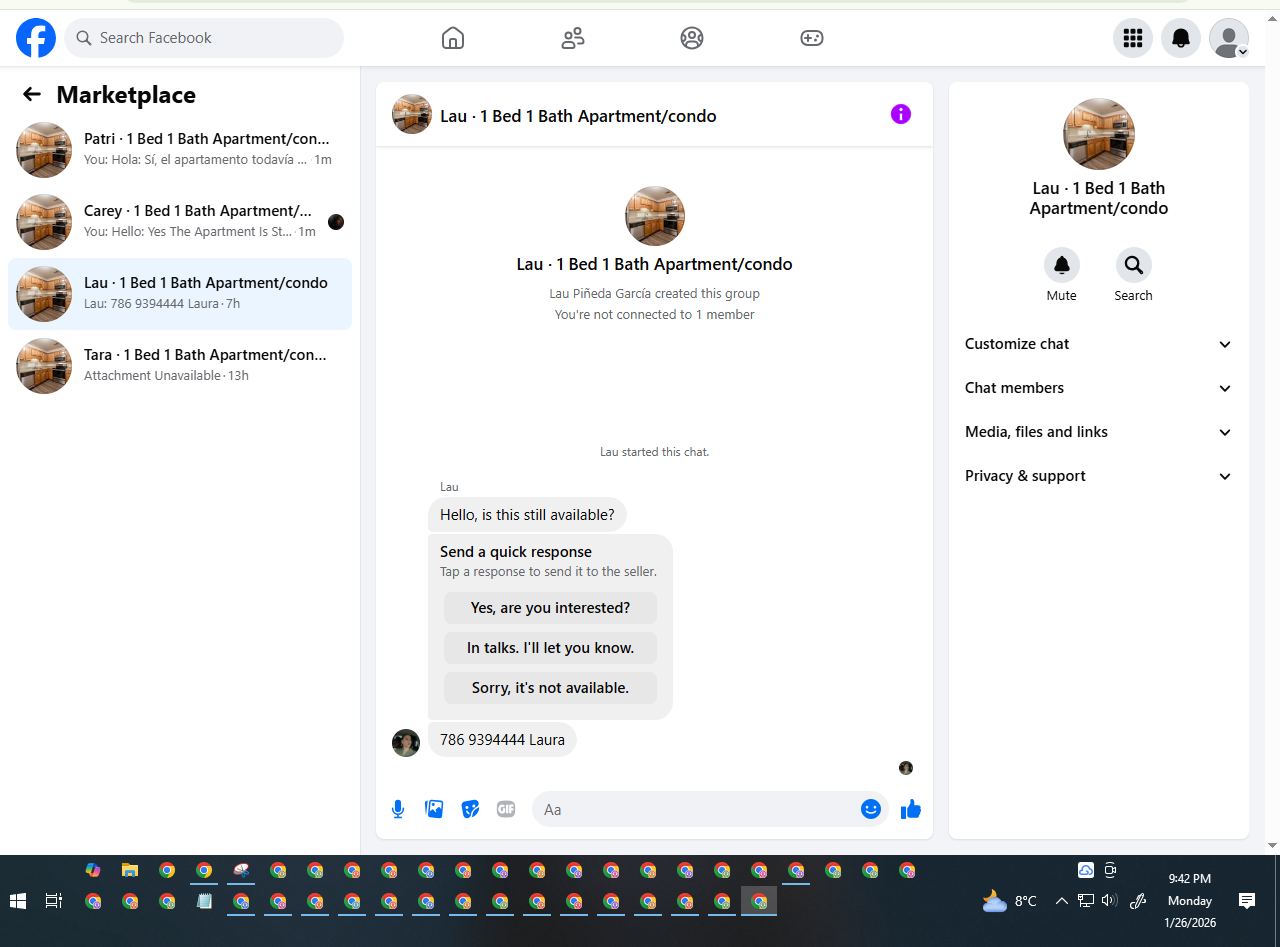Open the purple conversation information icon
The height and width of the screenshot is (947, 1280).
901,114
